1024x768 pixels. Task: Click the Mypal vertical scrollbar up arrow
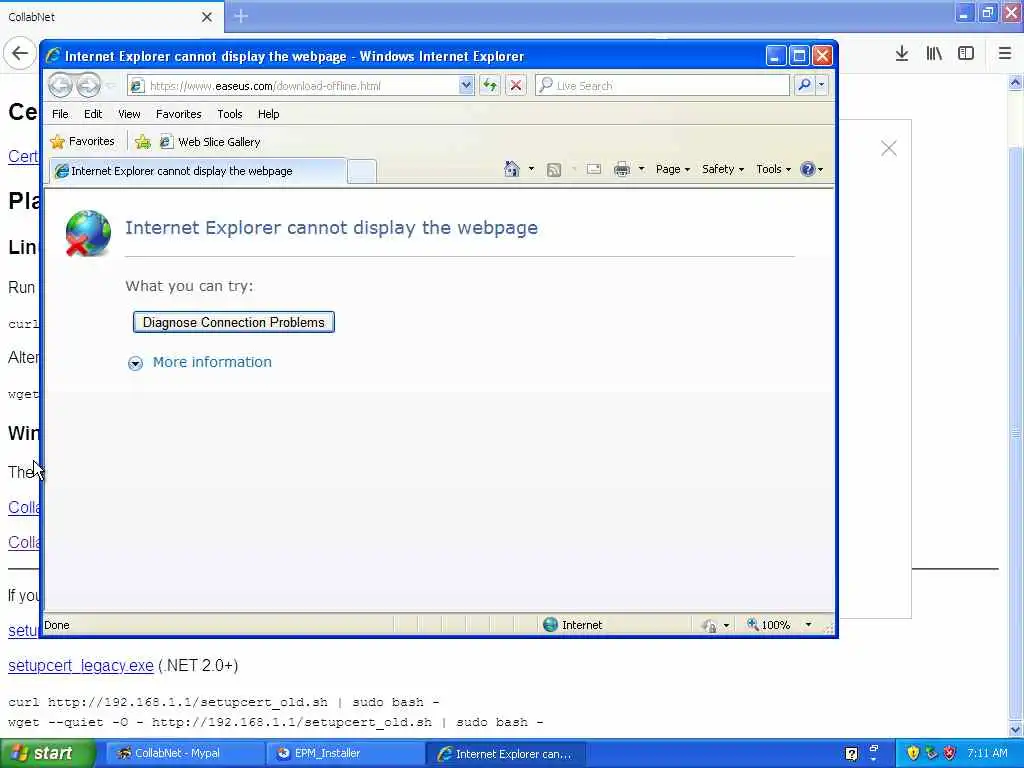1016,83
